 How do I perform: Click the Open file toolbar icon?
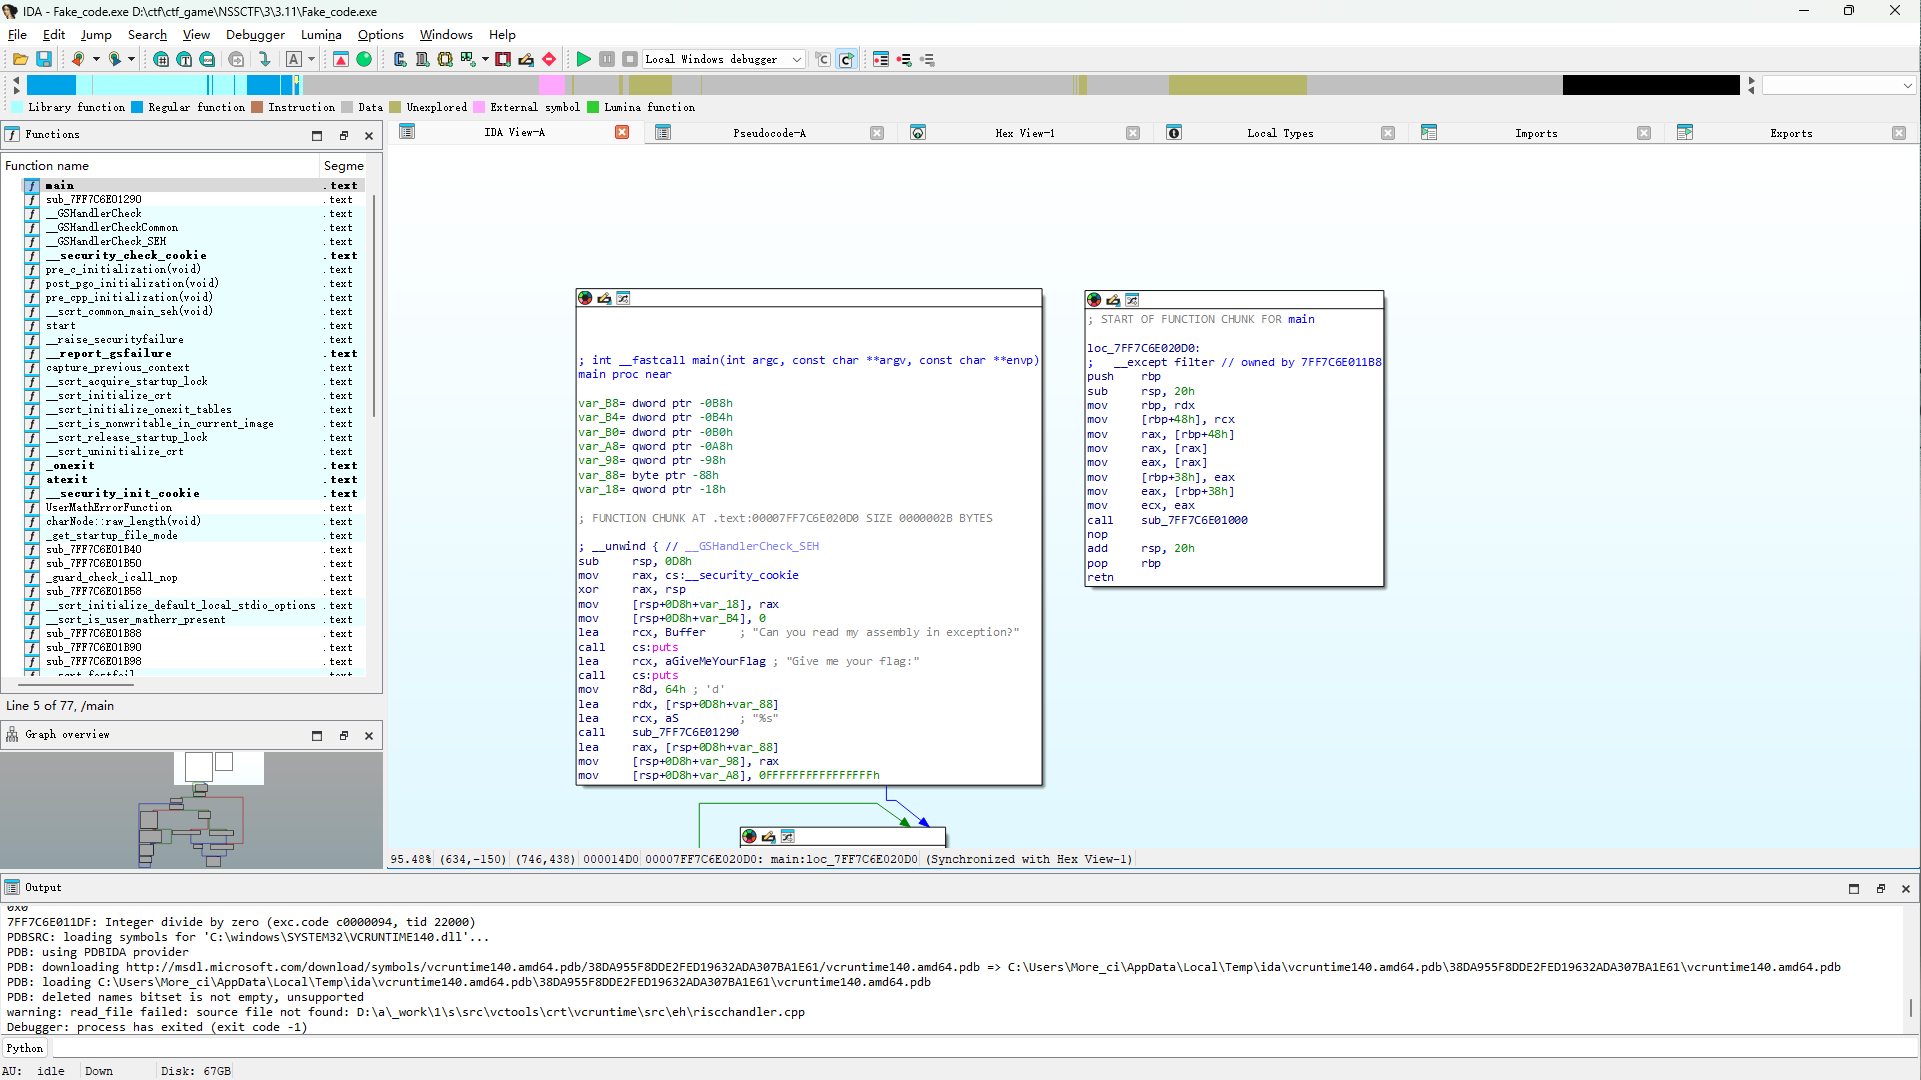point(20,59)
